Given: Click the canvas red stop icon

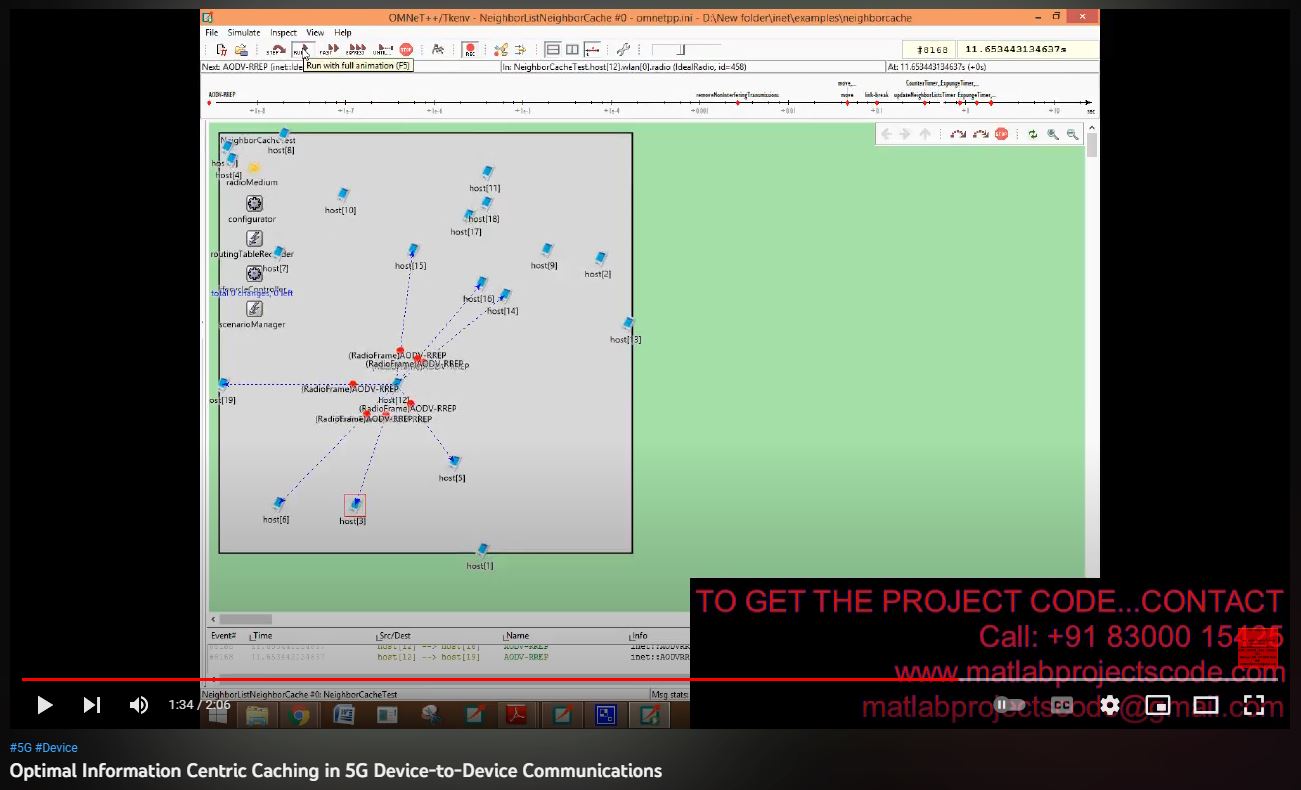Looking at the screenshot, I should coord(1001,134).
